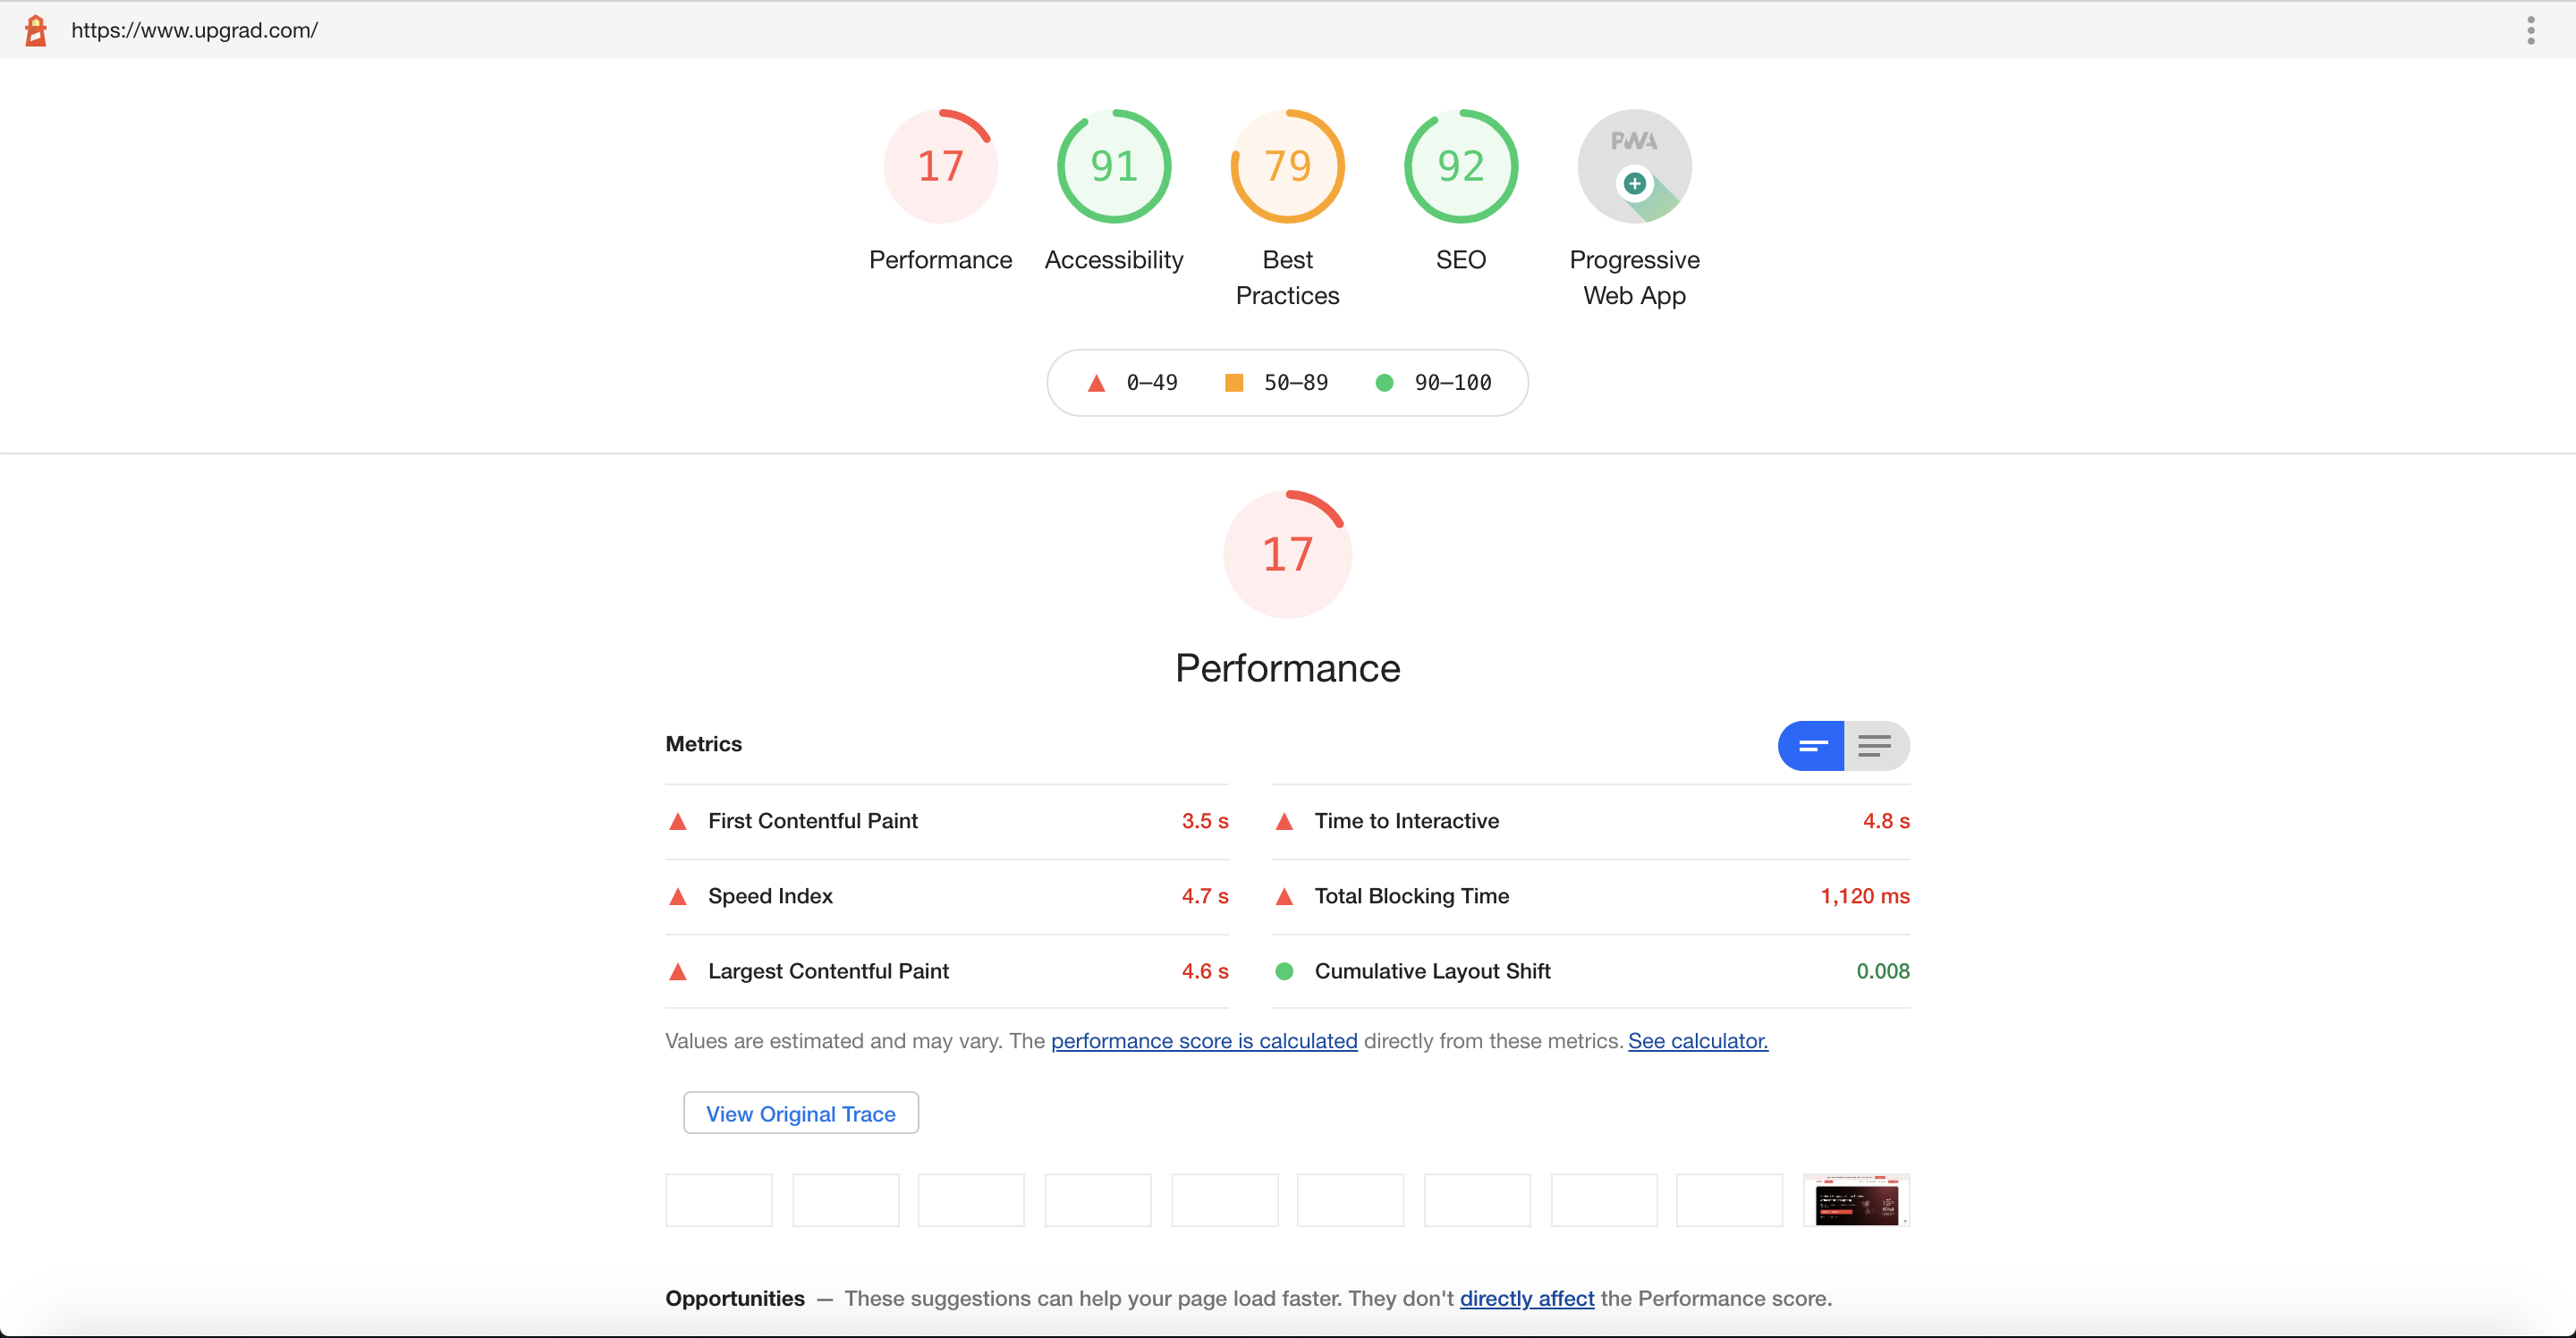The width and height of the screenshot is (2576, 1338).
Task: Open the See calculator link
Action: (1697, 1041)
